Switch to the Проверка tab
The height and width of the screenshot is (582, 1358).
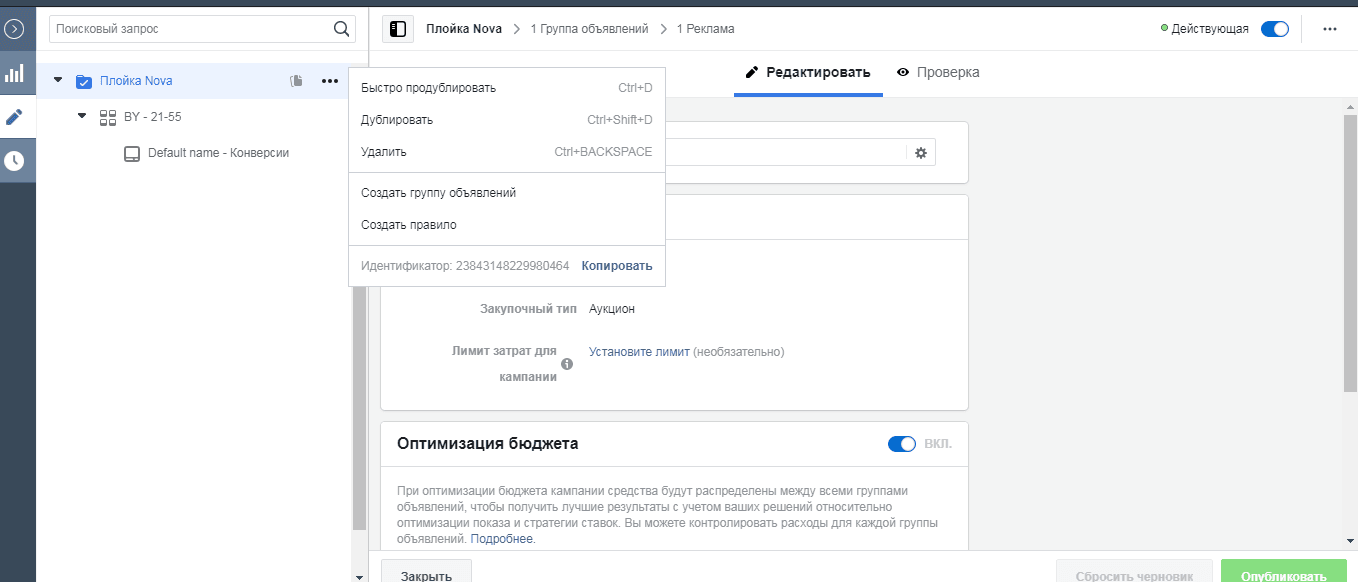click(x=938, y=72)
